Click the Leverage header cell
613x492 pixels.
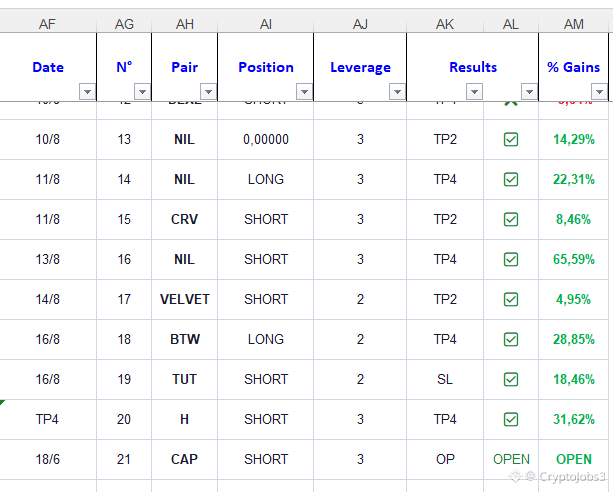[360, 67]
